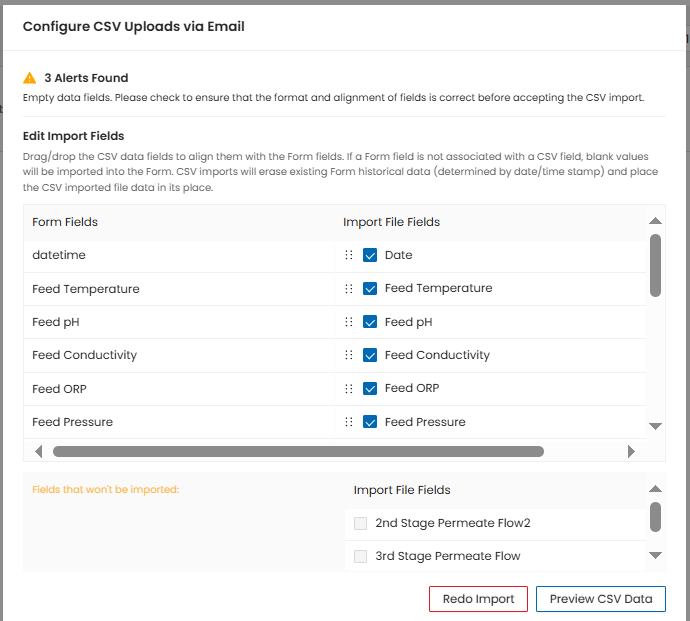
Task: Click drag handle beside Date field
Action: pyautogui.click(x=349, y=255)
